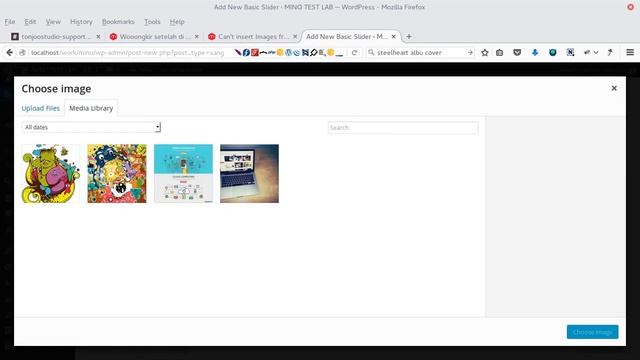This screenshot has width=640, height=360.
Task: Expand the extension dropdown chevron in toolbar
Action: [596, 52]
